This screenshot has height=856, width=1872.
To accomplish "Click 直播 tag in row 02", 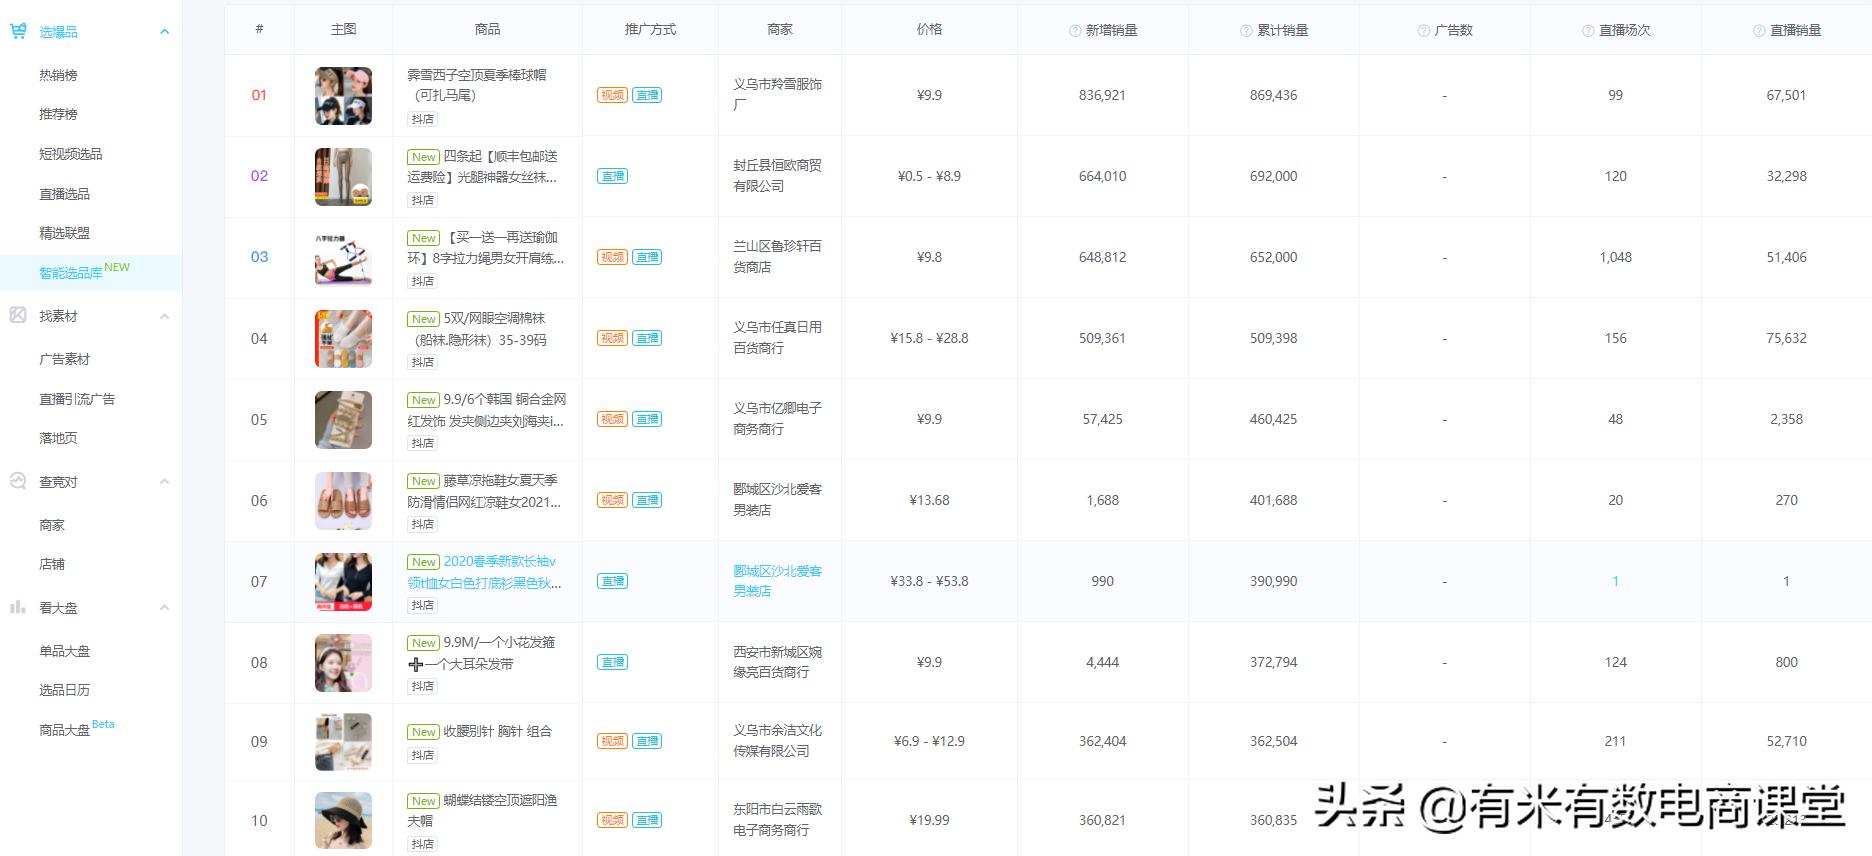I will click(612, 176).
